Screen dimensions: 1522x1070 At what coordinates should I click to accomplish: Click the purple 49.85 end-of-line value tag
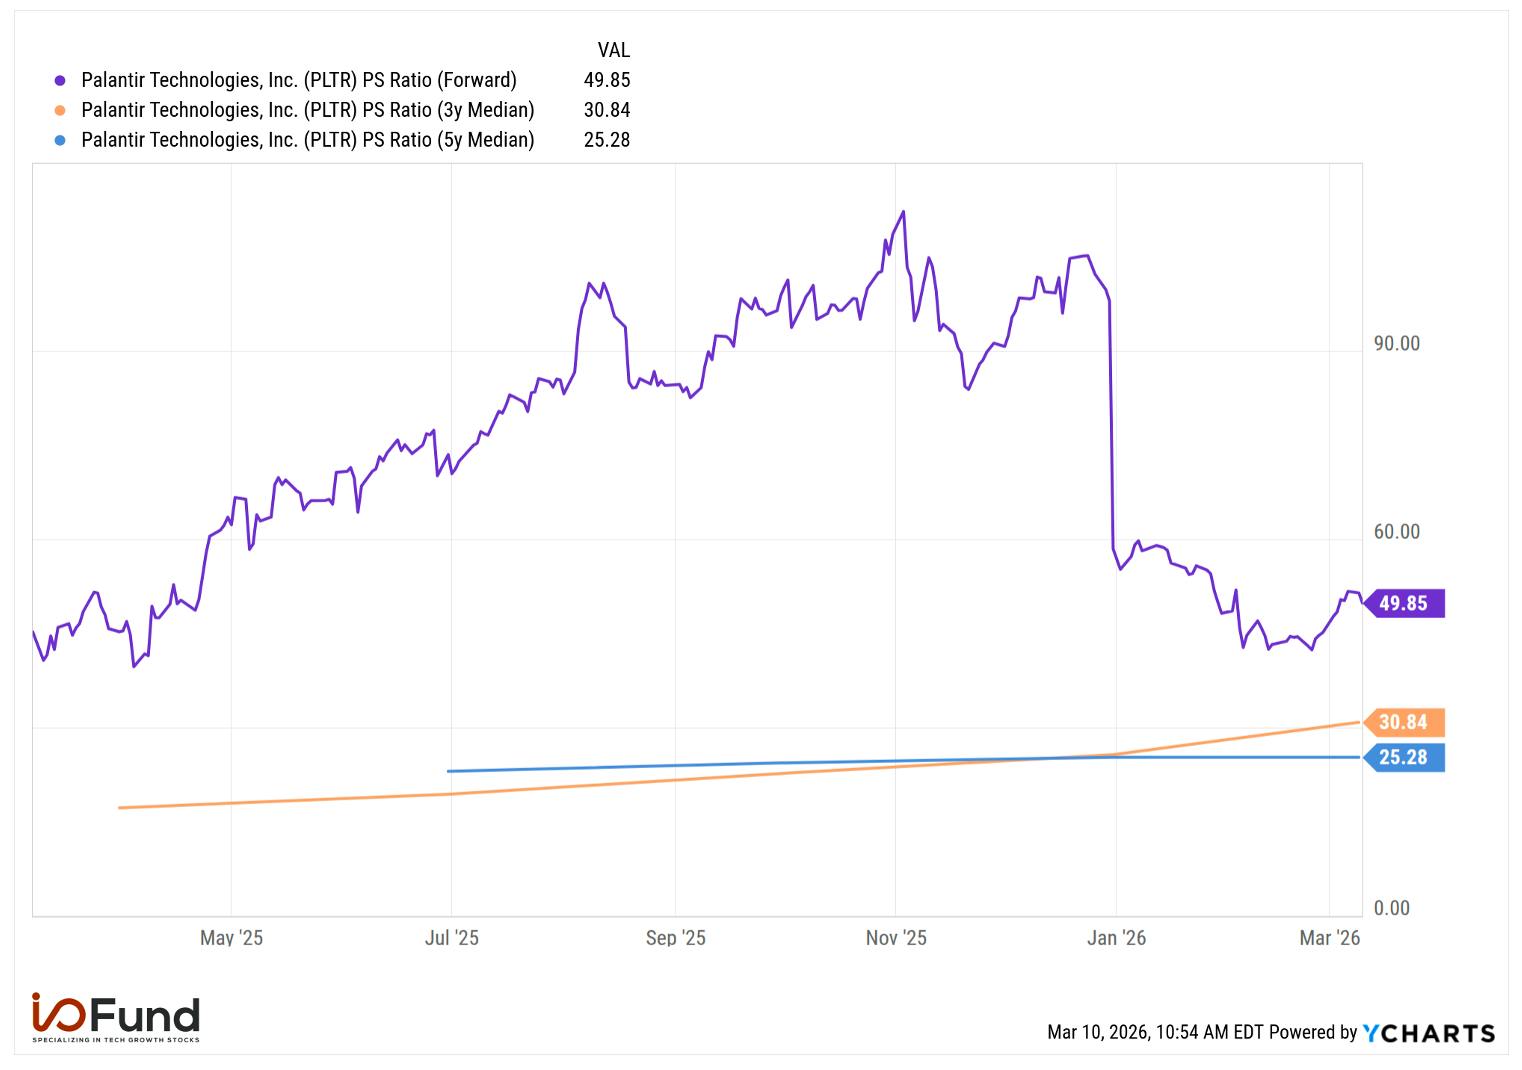tap(1404, 603)
